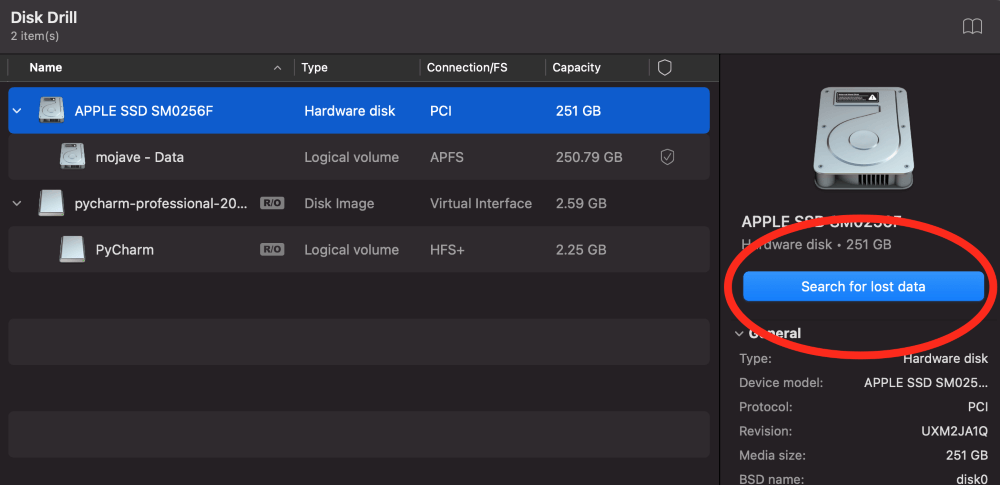1000x485 pixels.
Task: Sort by the Type column header
Action: (x=315, y=68)
